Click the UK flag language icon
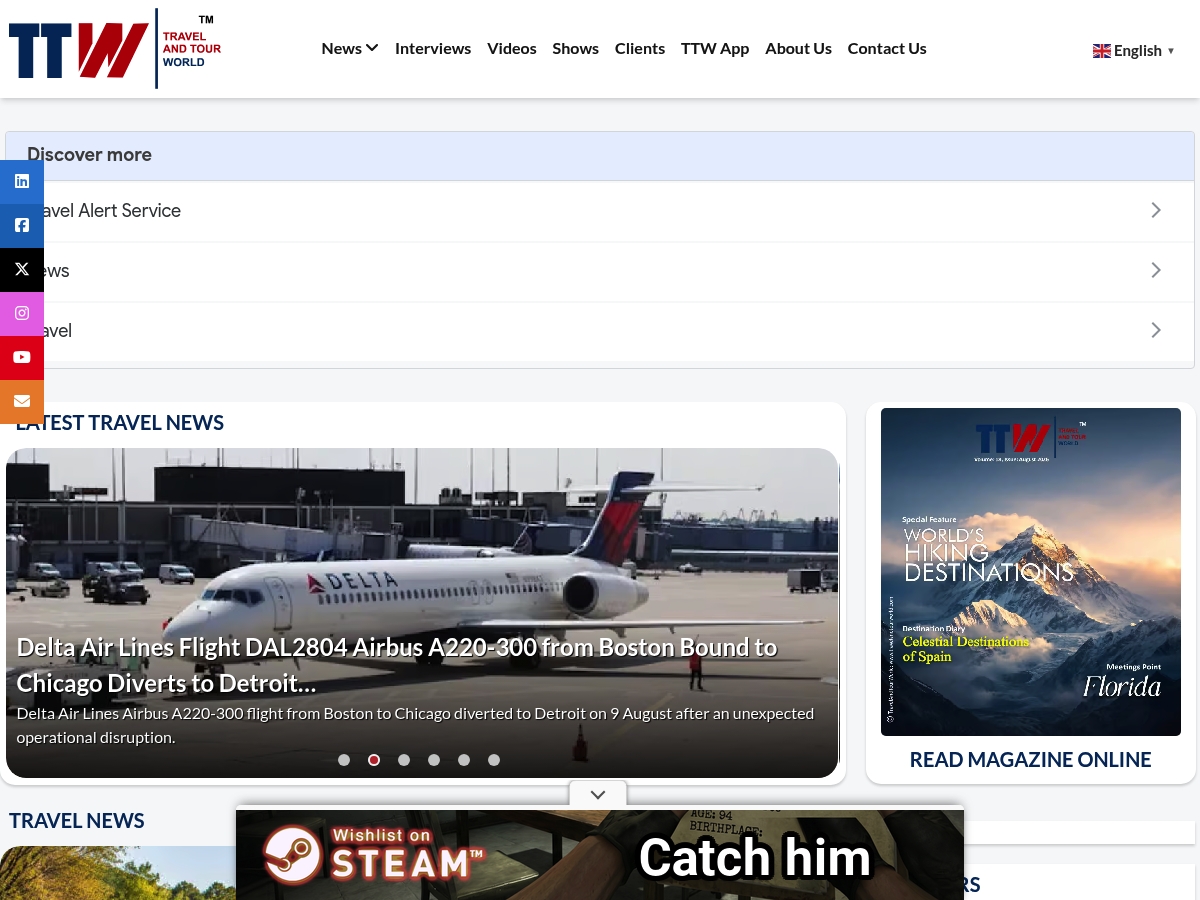The width and height of the screenshot is (1200, 900). (1102, 51)
